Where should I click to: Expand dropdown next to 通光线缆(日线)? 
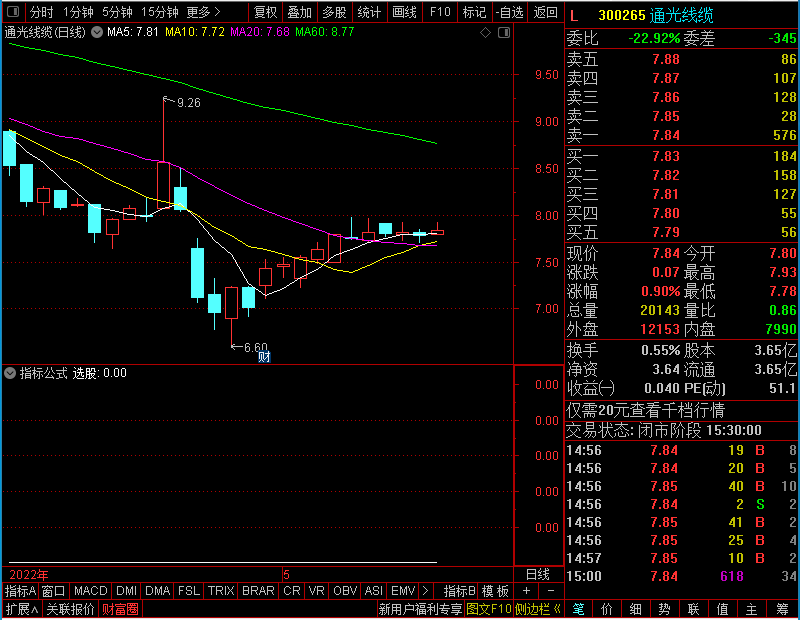tap(96, 32)
